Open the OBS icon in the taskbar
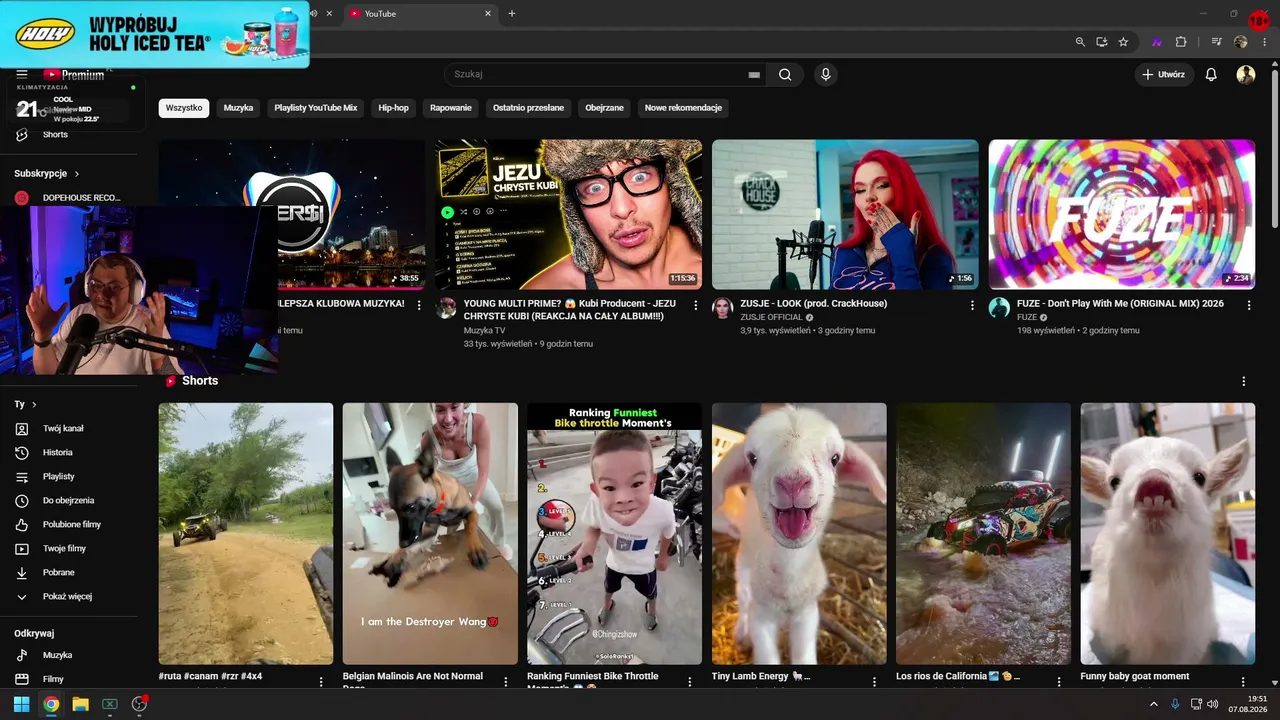 (139, 704)
